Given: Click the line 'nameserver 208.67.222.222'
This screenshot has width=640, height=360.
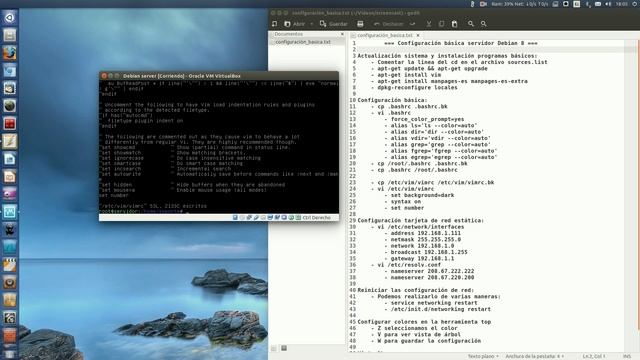Looking at the screenshot, I should tap(432, 271).
